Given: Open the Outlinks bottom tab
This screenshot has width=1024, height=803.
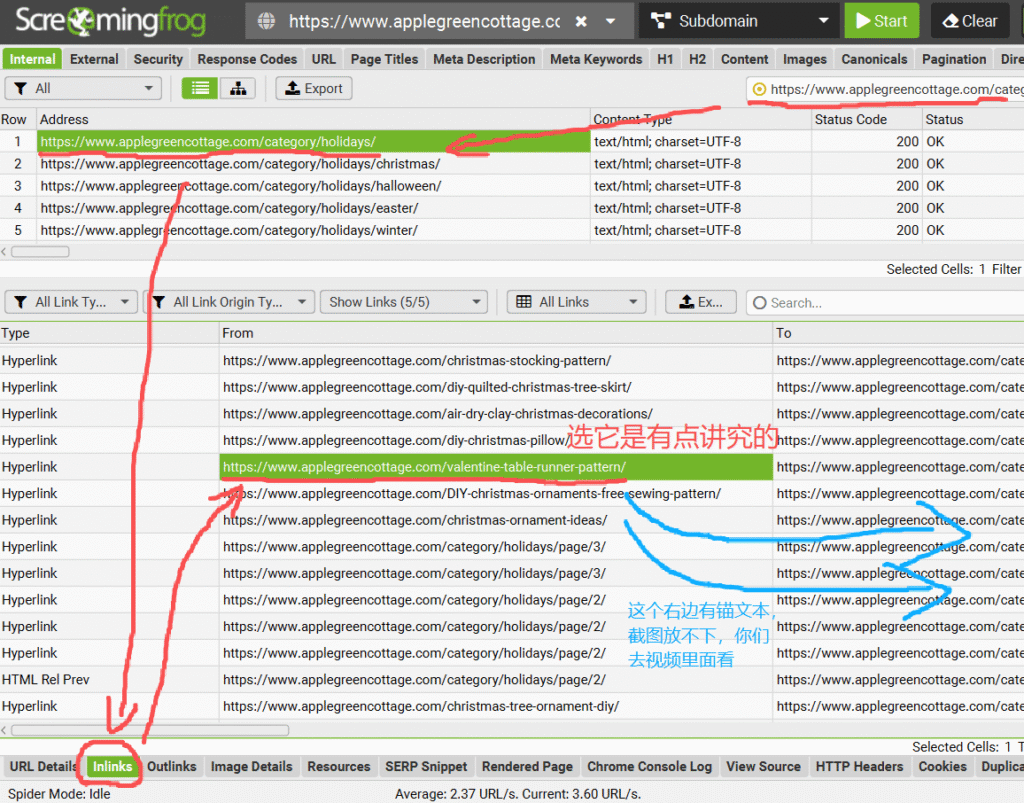Looking at the screenshot, I should tap(171, 766).
